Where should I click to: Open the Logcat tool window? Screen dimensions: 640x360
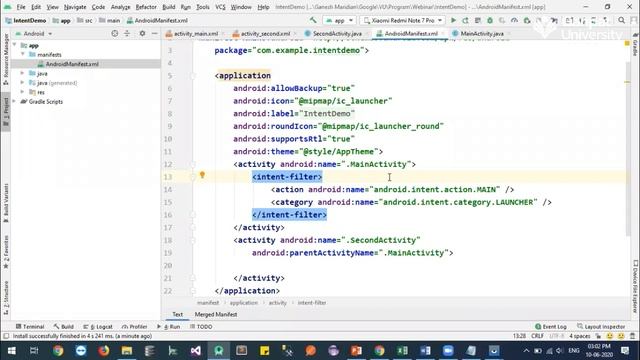click(98, 327)
